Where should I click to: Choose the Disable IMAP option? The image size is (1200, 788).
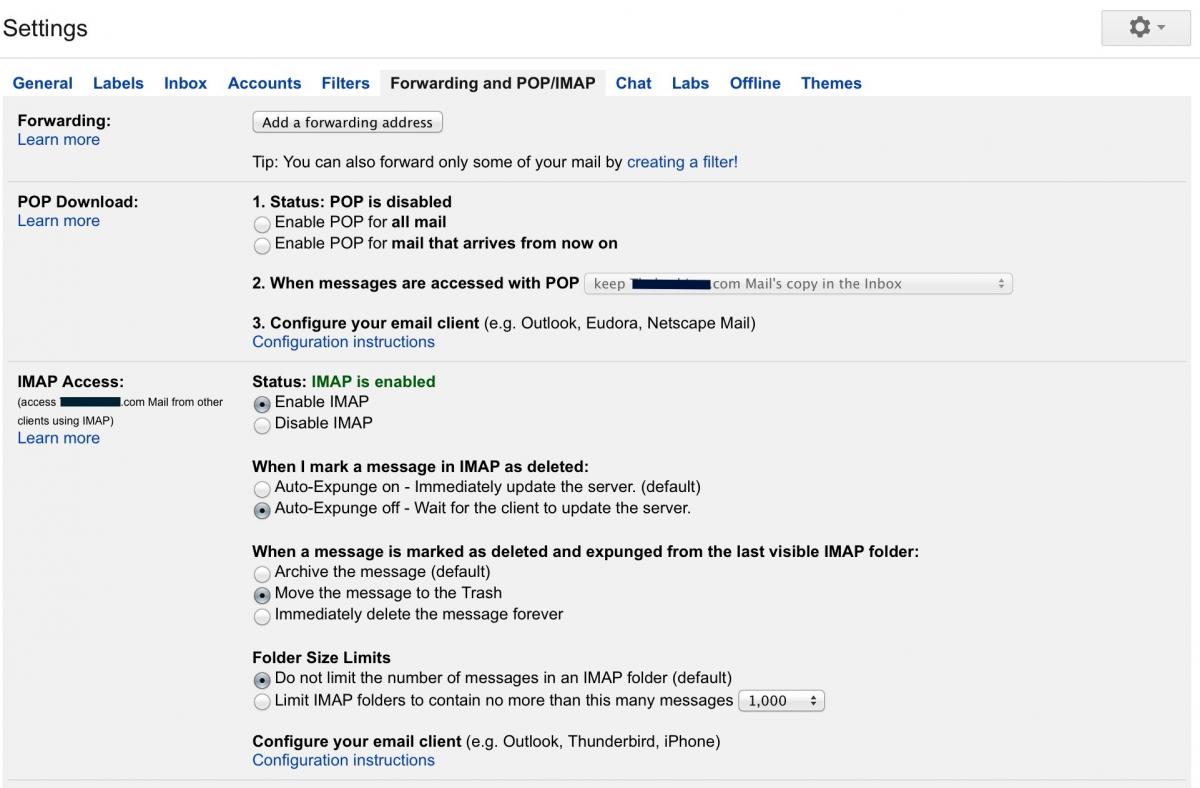click(x=262, y=425)
